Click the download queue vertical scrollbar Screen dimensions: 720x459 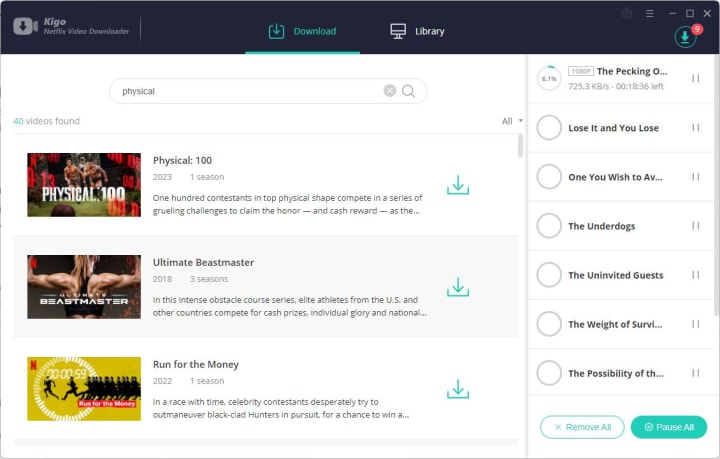[716, 185]
